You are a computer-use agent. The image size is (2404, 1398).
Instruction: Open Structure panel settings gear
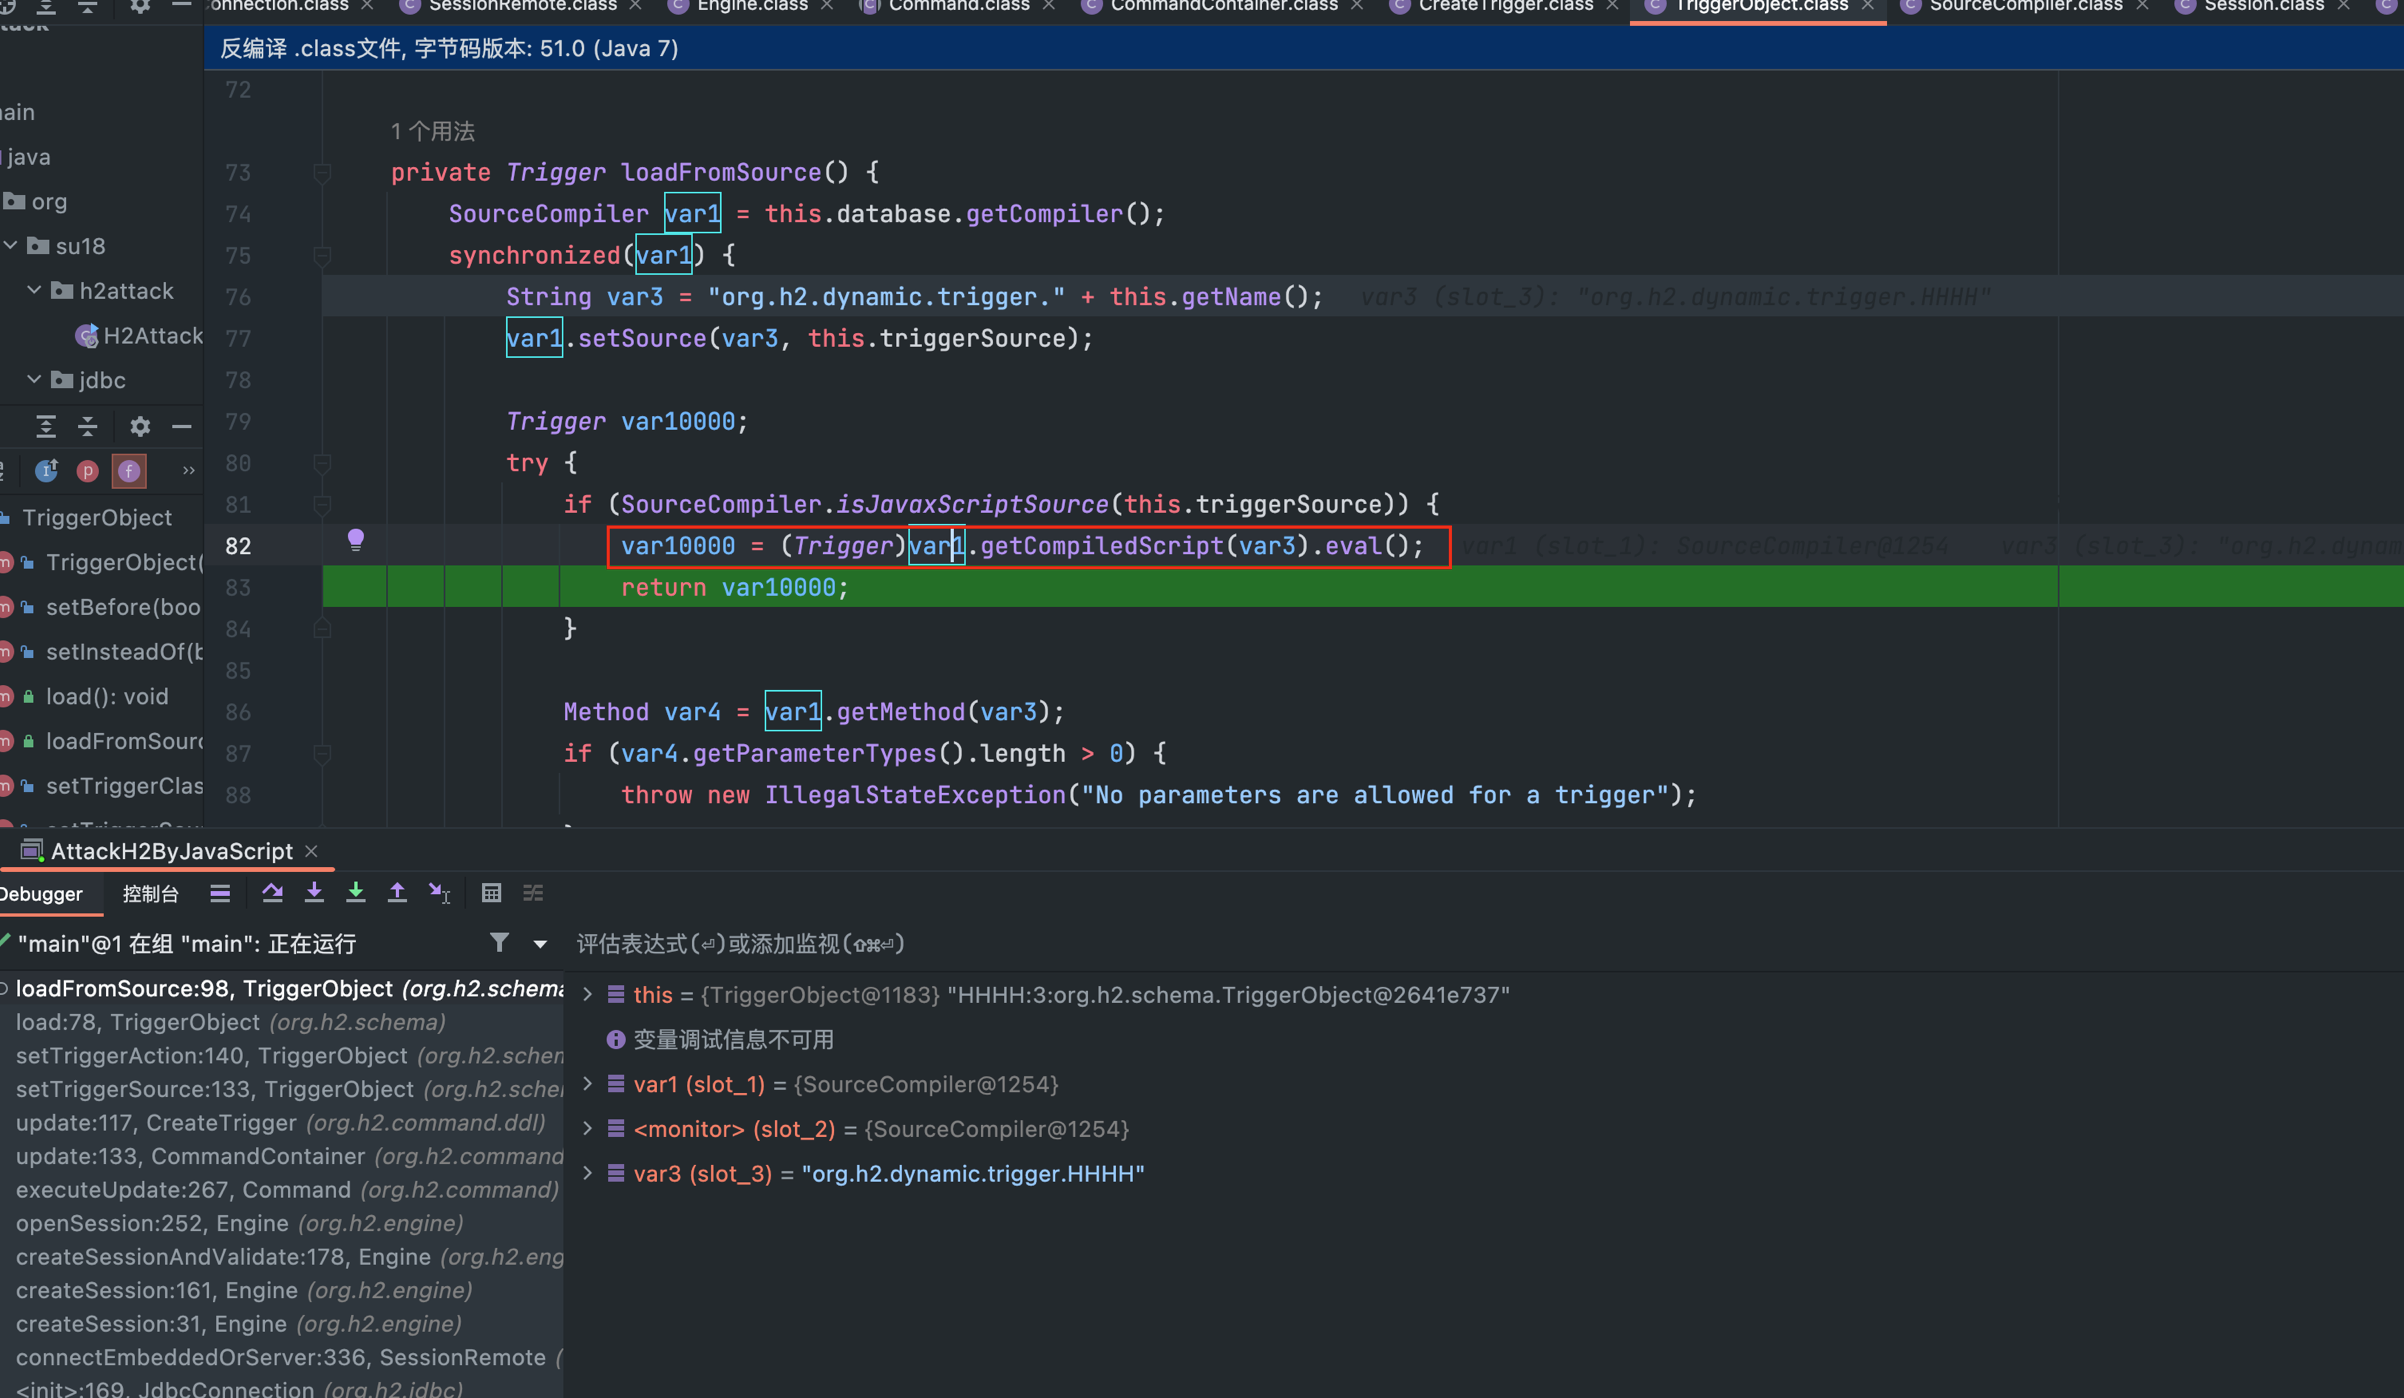coord(140,427)
